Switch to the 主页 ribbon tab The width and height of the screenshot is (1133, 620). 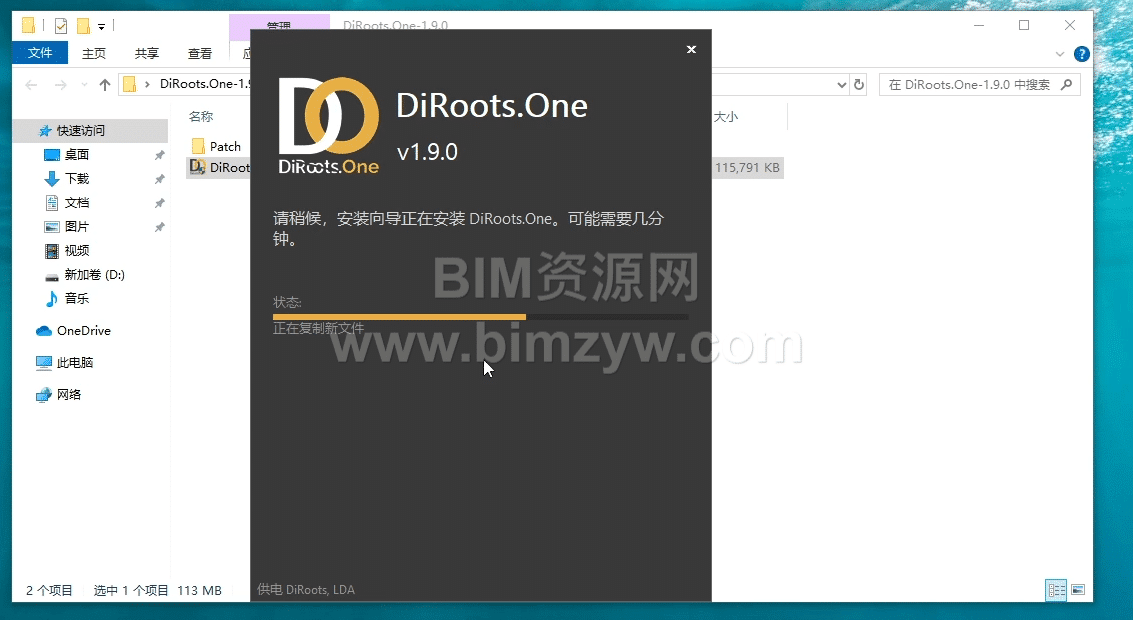pos(94,53)
